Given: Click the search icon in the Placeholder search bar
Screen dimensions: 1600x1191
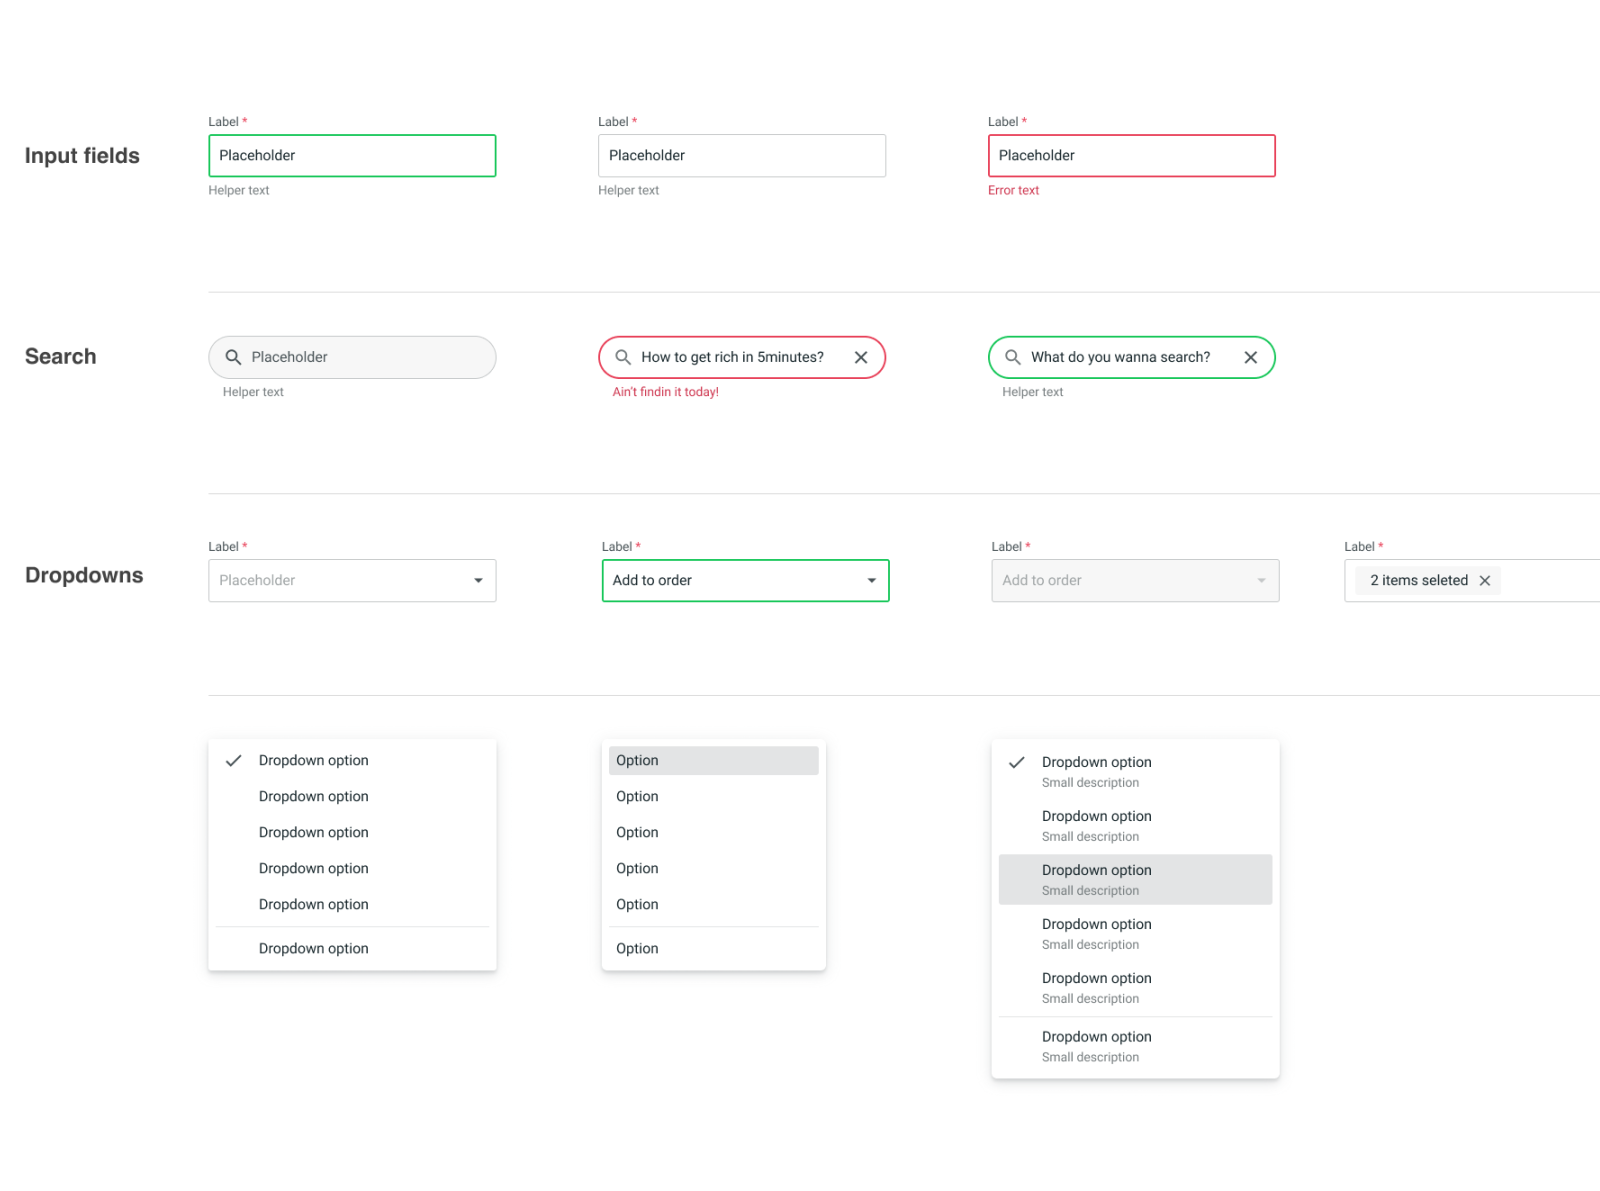Looking at the screenshot, I should 234,357.
